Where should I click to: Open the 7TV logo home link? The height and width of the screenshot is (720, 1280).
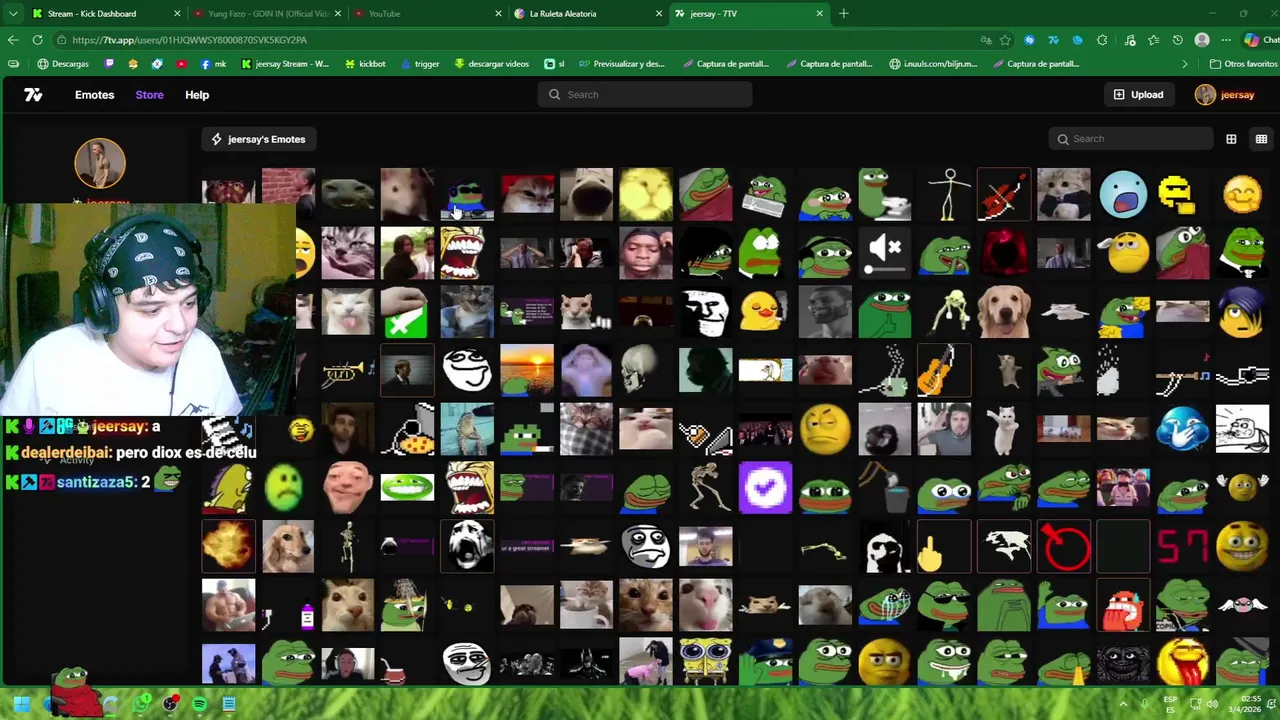click(x=33, y=95)
